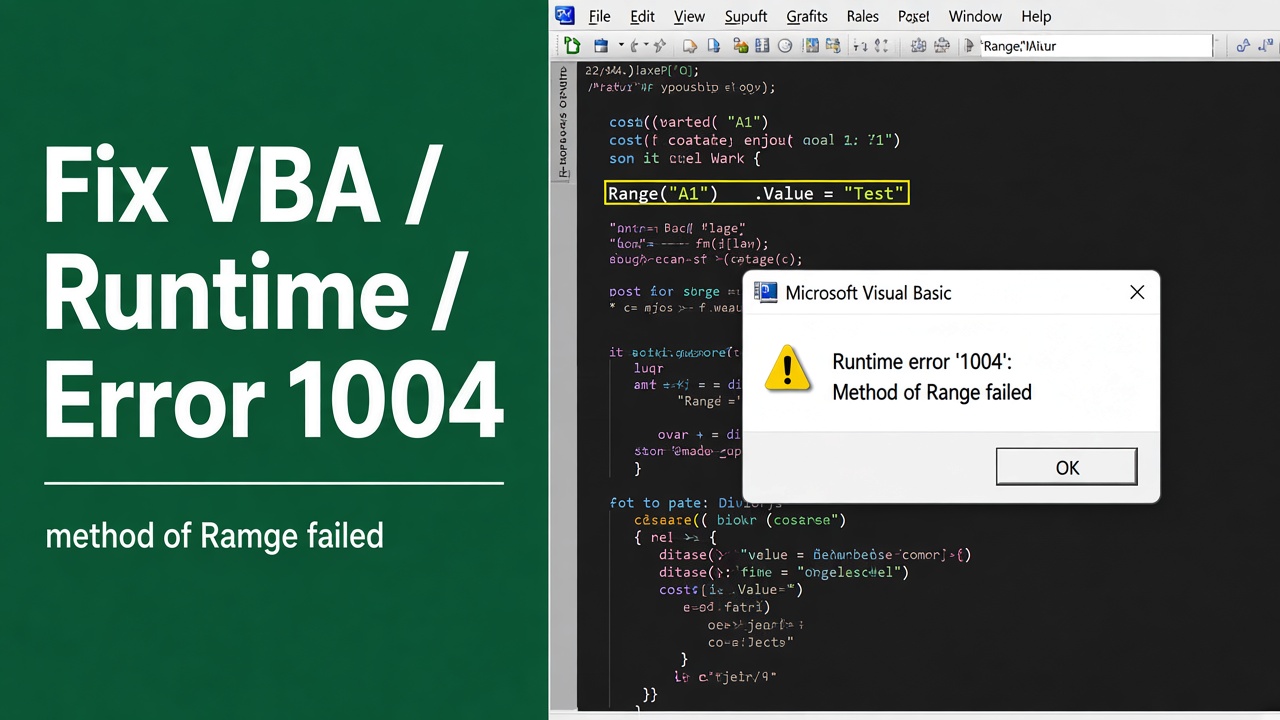Click the gray curved undo arrow icon
1280x720 pixels.
[x=634, y=45]
